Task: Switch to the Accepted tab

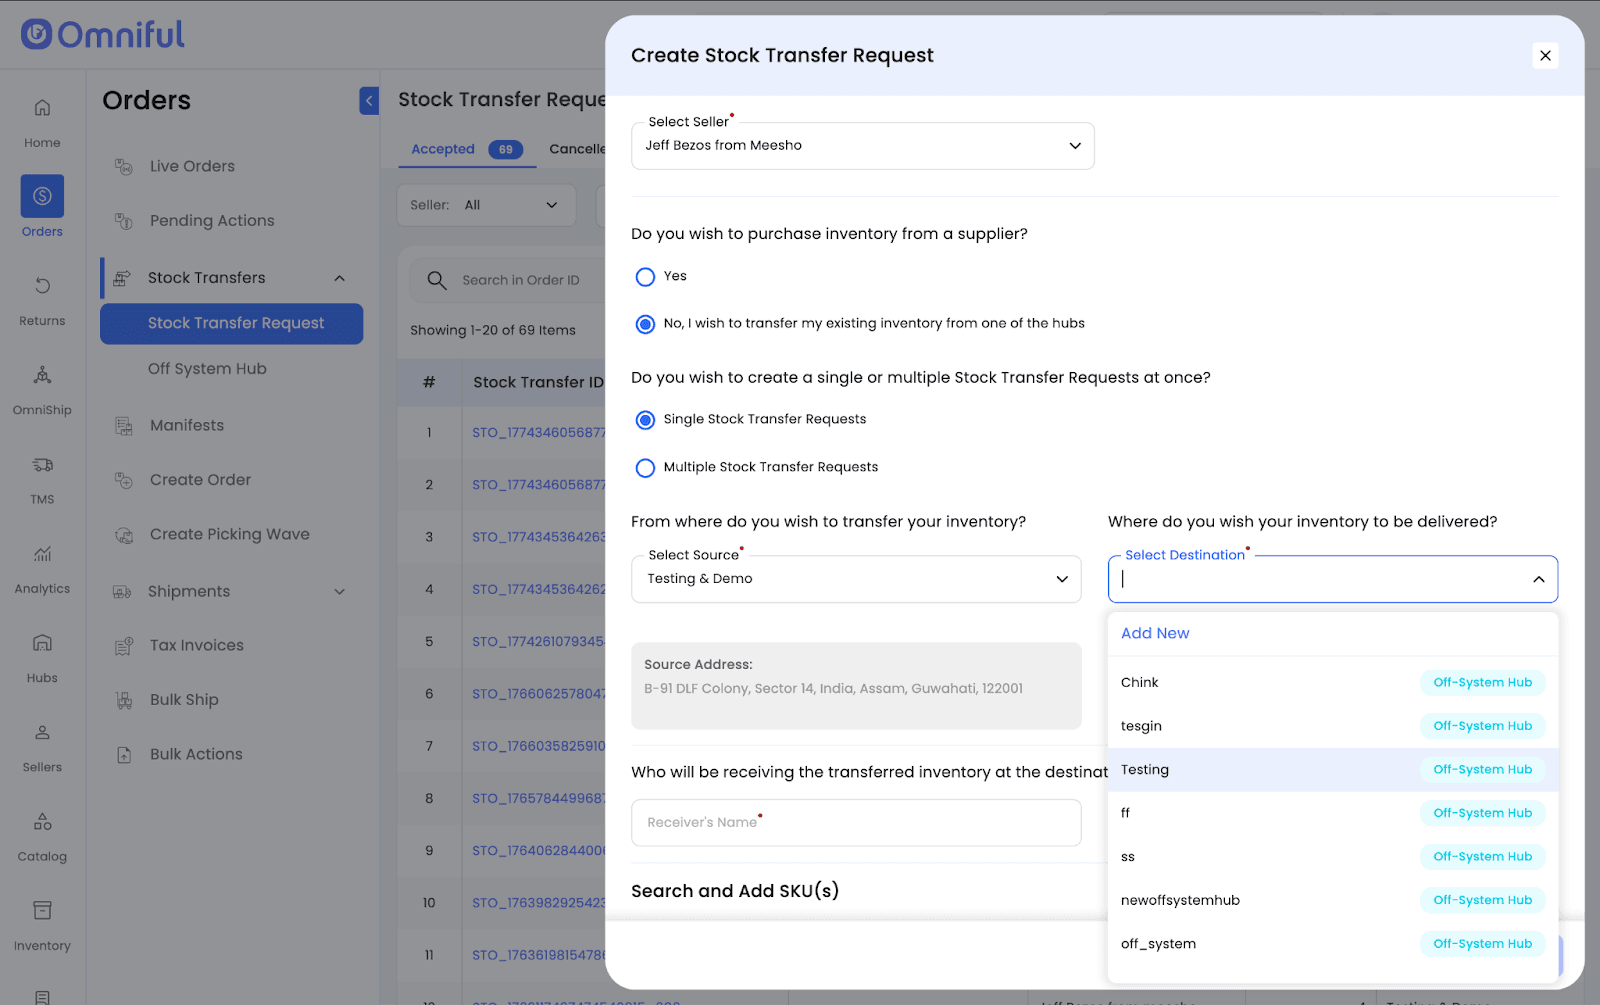Action: pos(443,149)
